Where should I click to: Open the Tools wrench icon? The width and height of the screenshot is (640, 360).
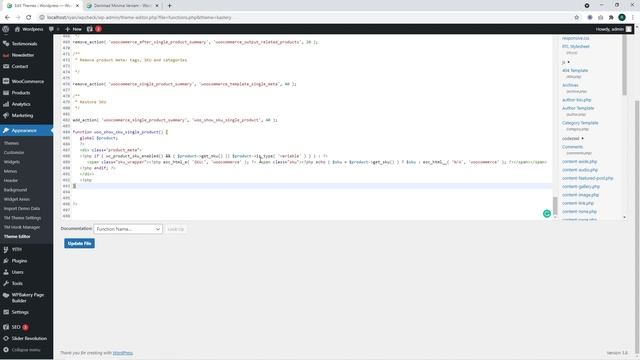6,283
